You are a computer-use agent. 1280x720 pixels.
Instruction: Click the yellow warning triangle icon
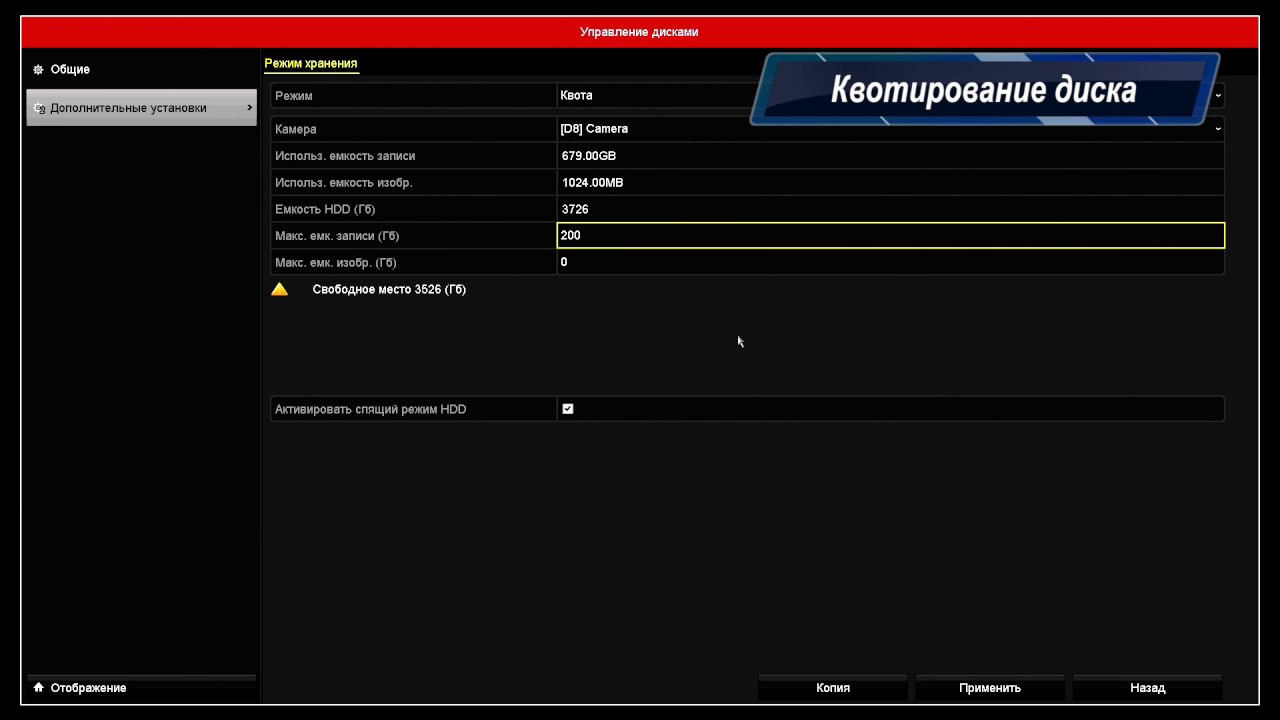coord(280,289)
